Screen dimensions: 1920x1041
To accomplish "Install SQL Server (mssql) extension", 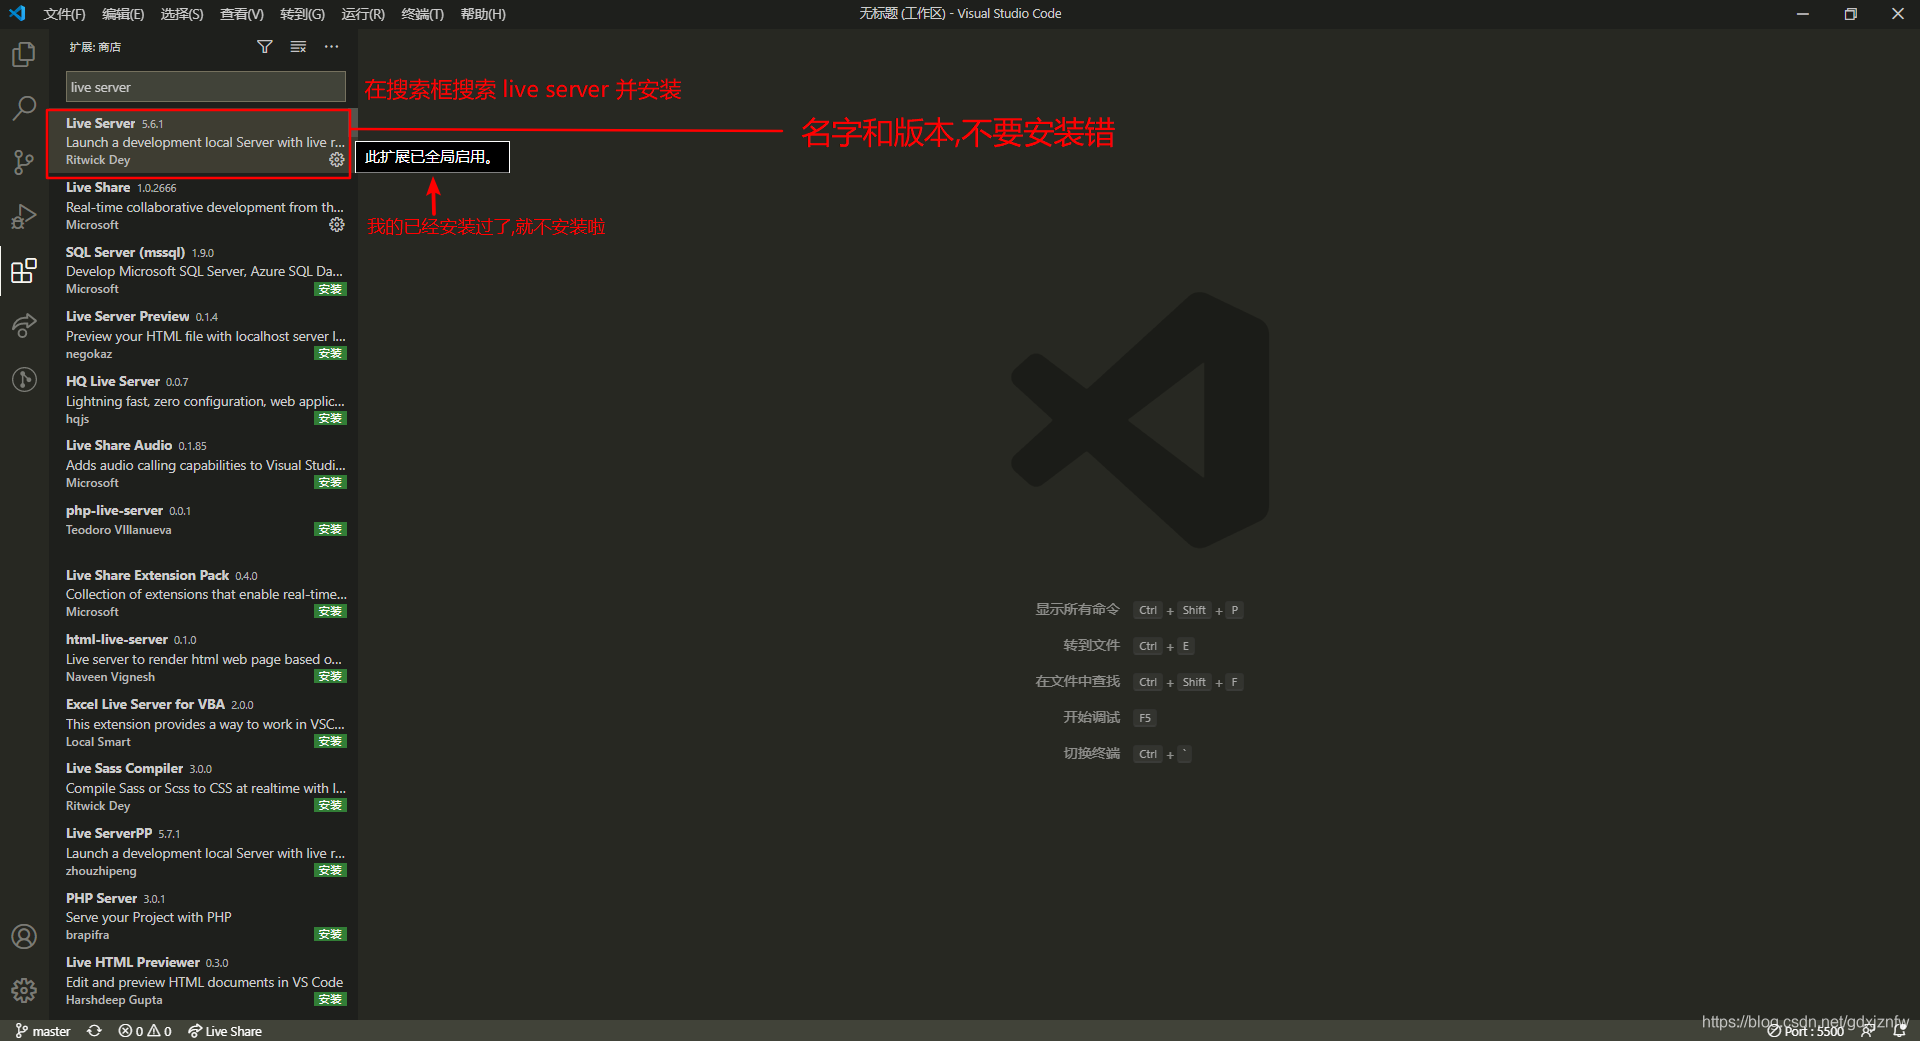I will pyautogui.click(x=330, y=289).
